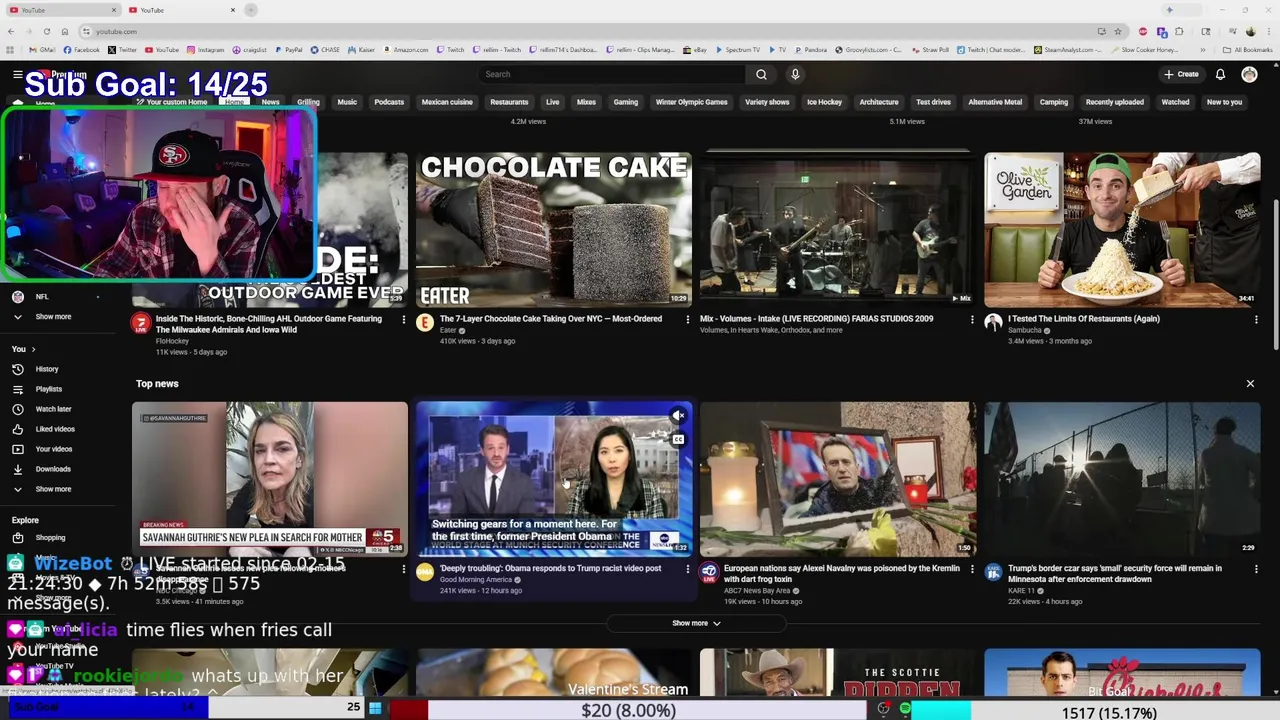This screenshot has height=720, width=1280.
Task: Open the Volumes live recording thumbnail
Action: click(x=838, y=230)
